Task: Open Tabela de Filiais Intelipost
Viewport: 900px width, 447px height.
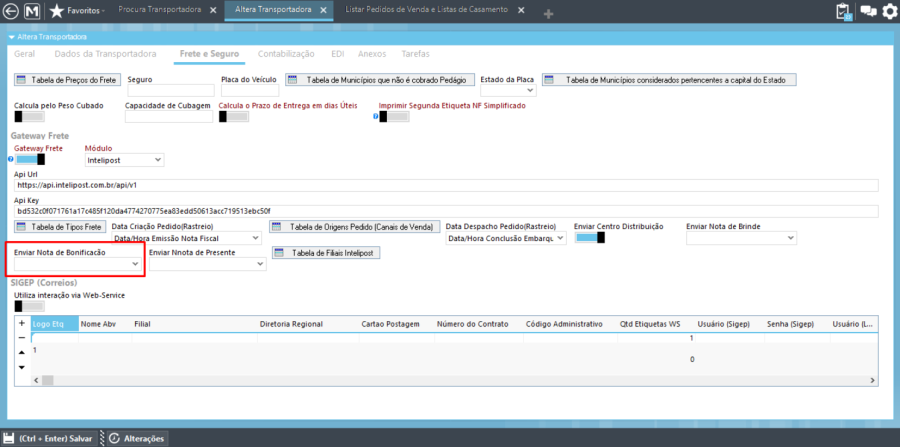Action: 327,252
